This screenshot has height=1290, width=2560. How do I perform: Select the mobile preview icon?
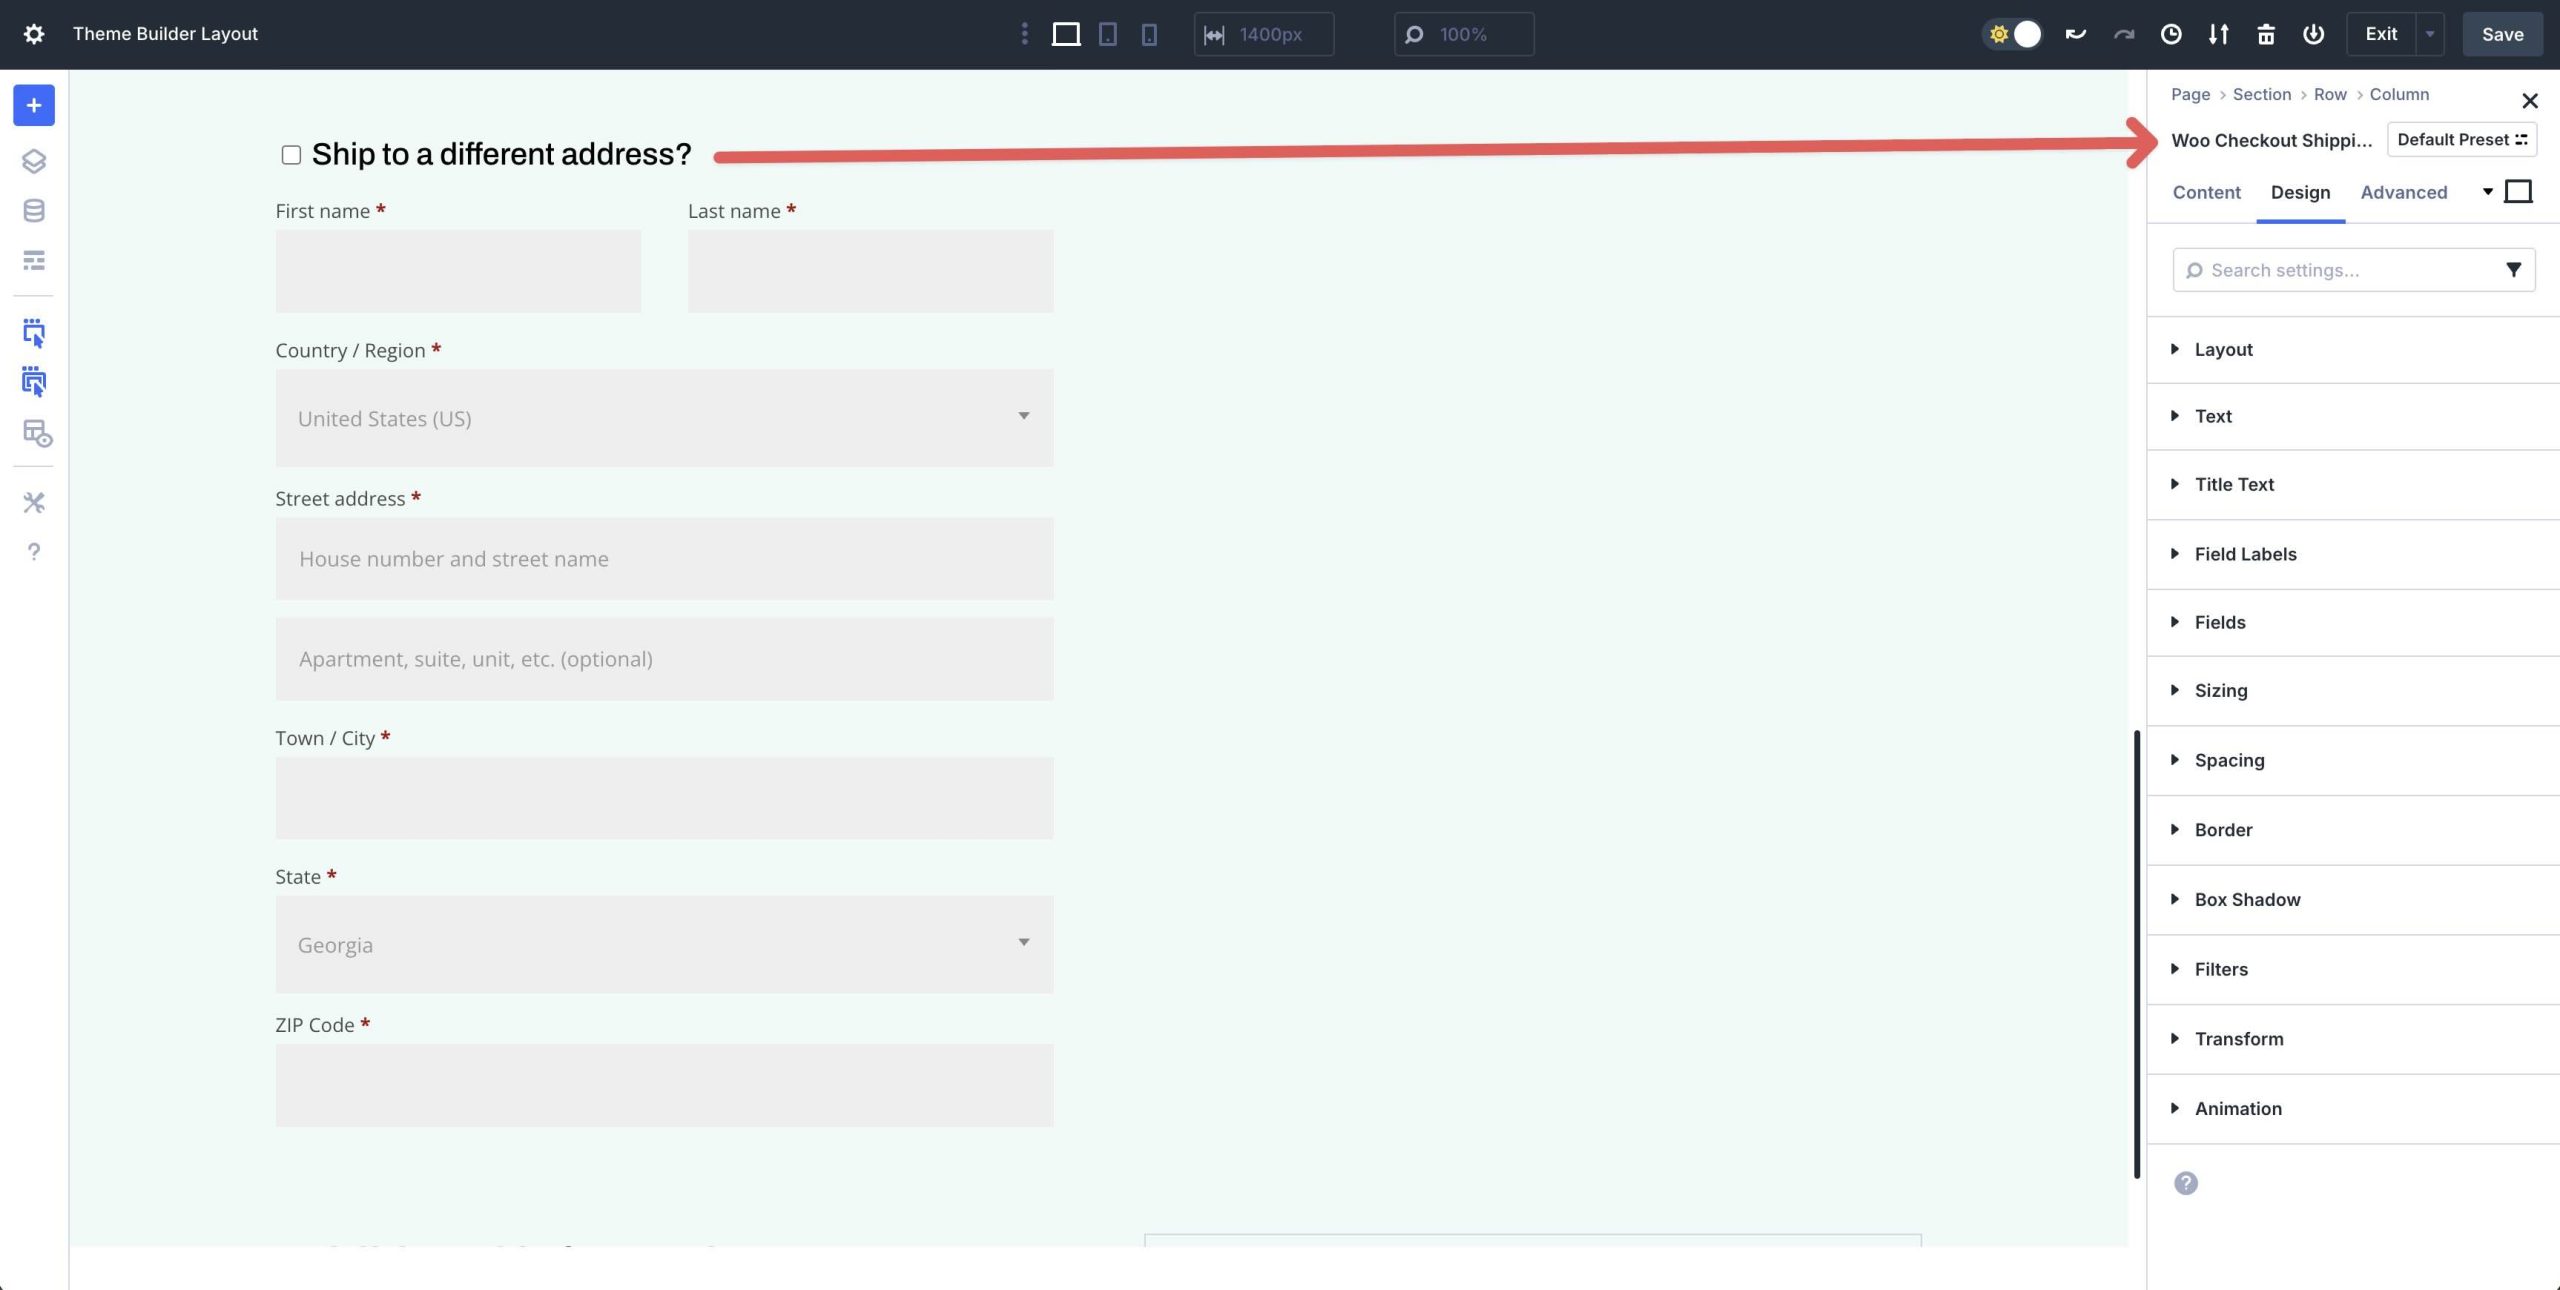(x=1148, y=33)
